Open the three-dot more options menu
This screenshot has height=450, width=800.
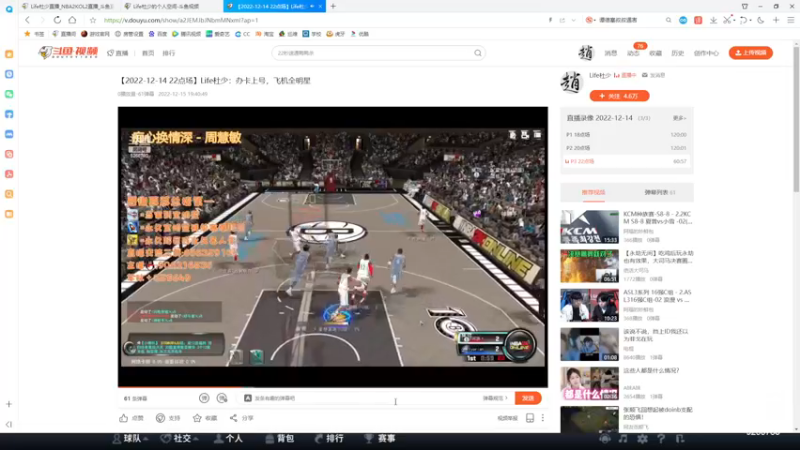coord(543,418)
